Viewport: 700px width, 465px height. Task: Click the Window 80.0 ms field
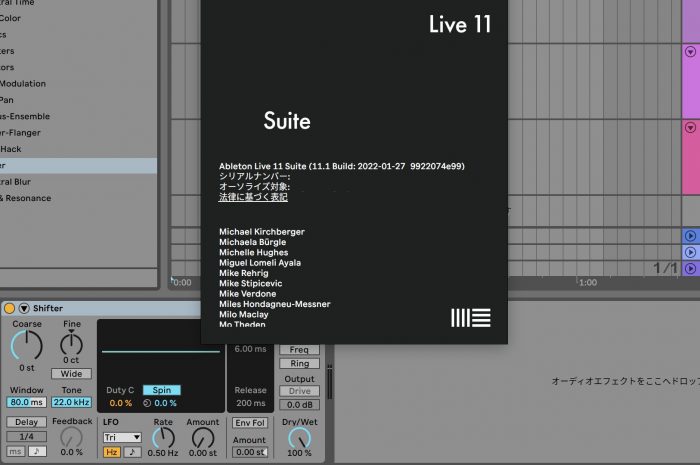pyautogui.click(x=27, y=402)
